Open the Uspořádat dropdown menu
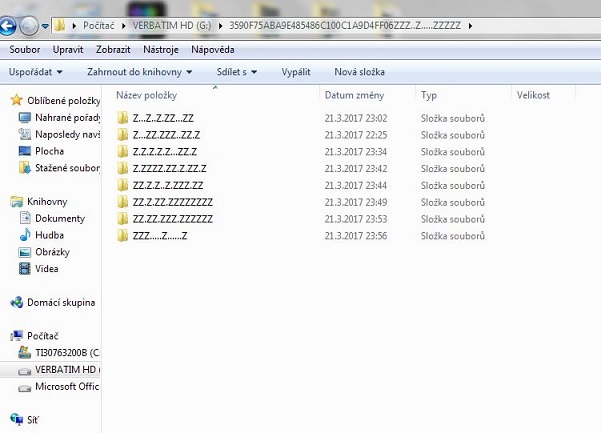This screenshot has height=433, width=601. click(x=35, y=72)
